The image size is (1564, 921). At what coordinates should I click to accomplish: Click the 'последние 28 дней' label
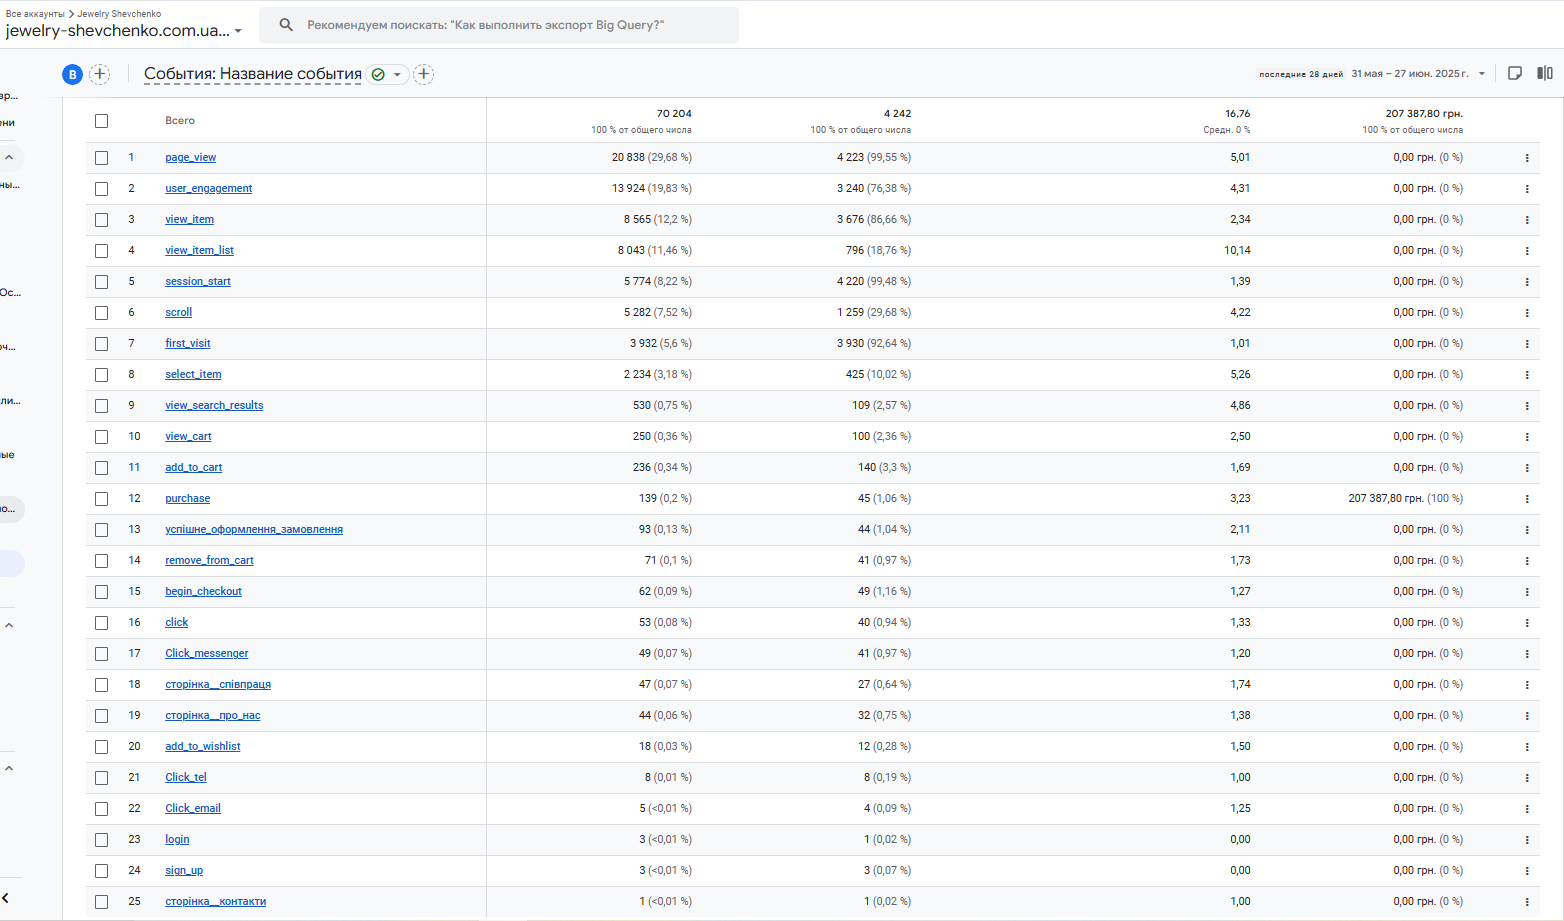click(1301, 74)
